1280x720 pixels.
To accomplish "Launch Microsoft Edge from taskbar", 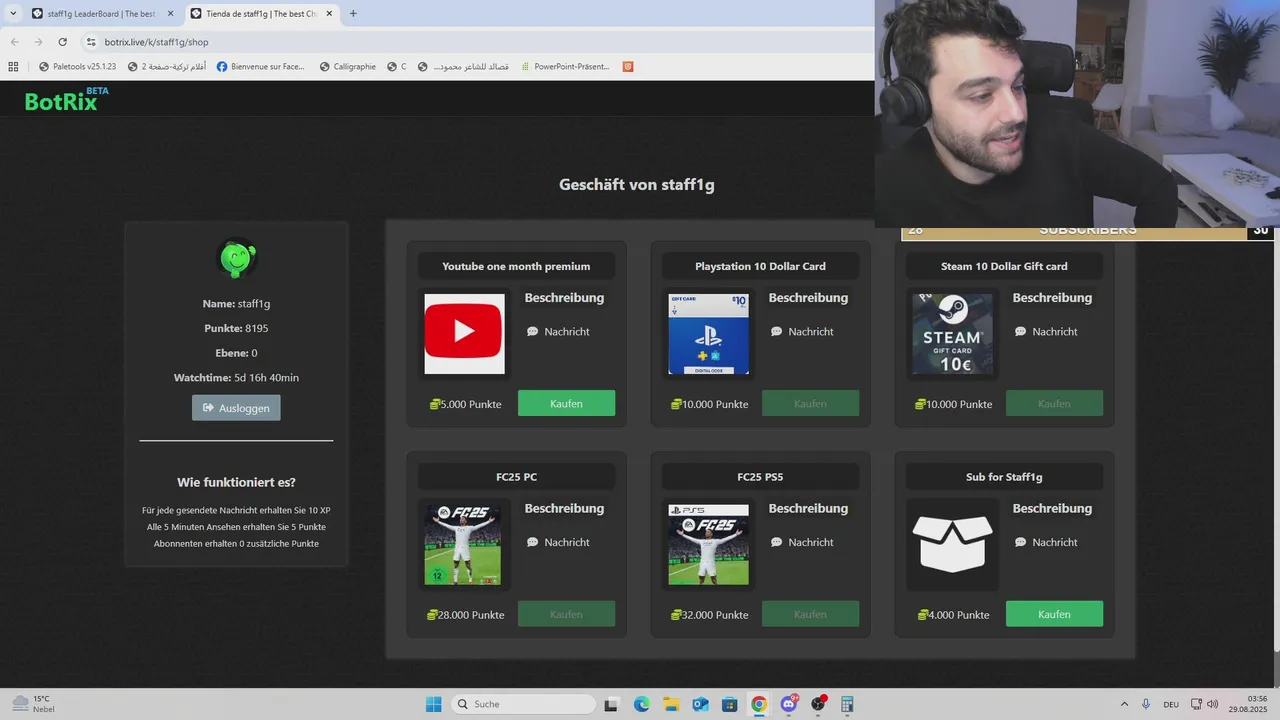I will [x=641, y=704].
